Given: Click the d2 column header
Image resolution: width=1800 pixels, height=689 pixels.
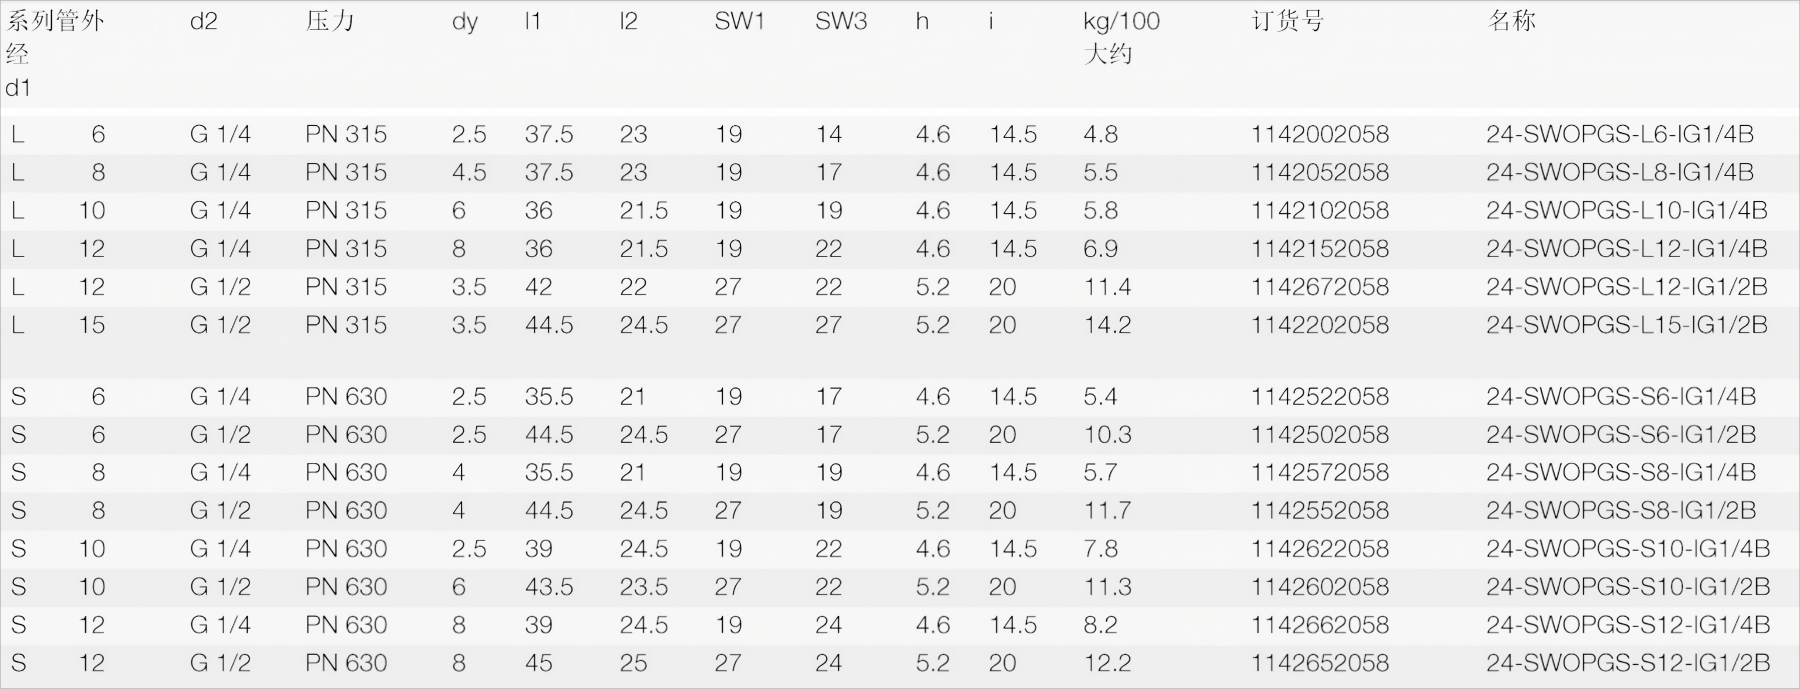Looking at the screenshot, I should 203,21.
